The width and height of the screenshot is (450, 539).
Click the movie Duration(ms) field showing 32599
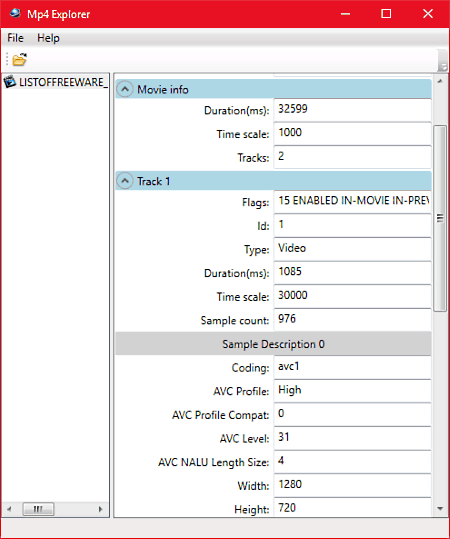[x=352, y=110]
